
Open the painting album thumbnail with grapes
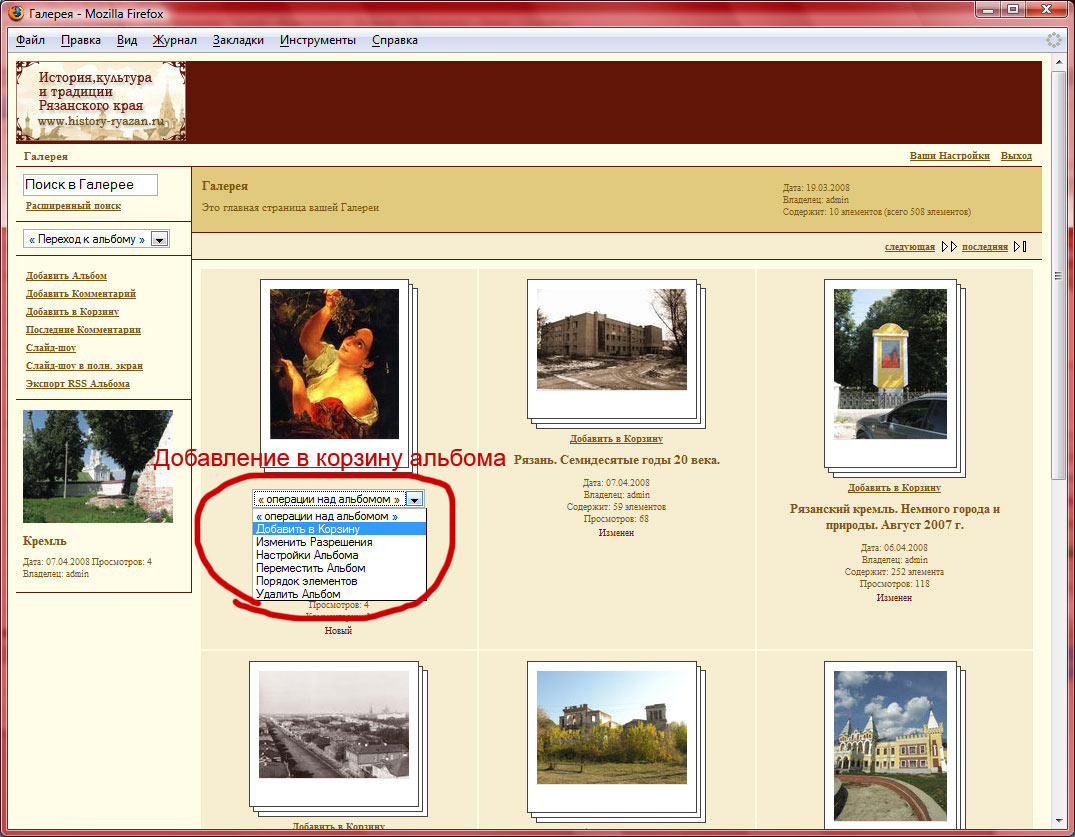[334, 364]
